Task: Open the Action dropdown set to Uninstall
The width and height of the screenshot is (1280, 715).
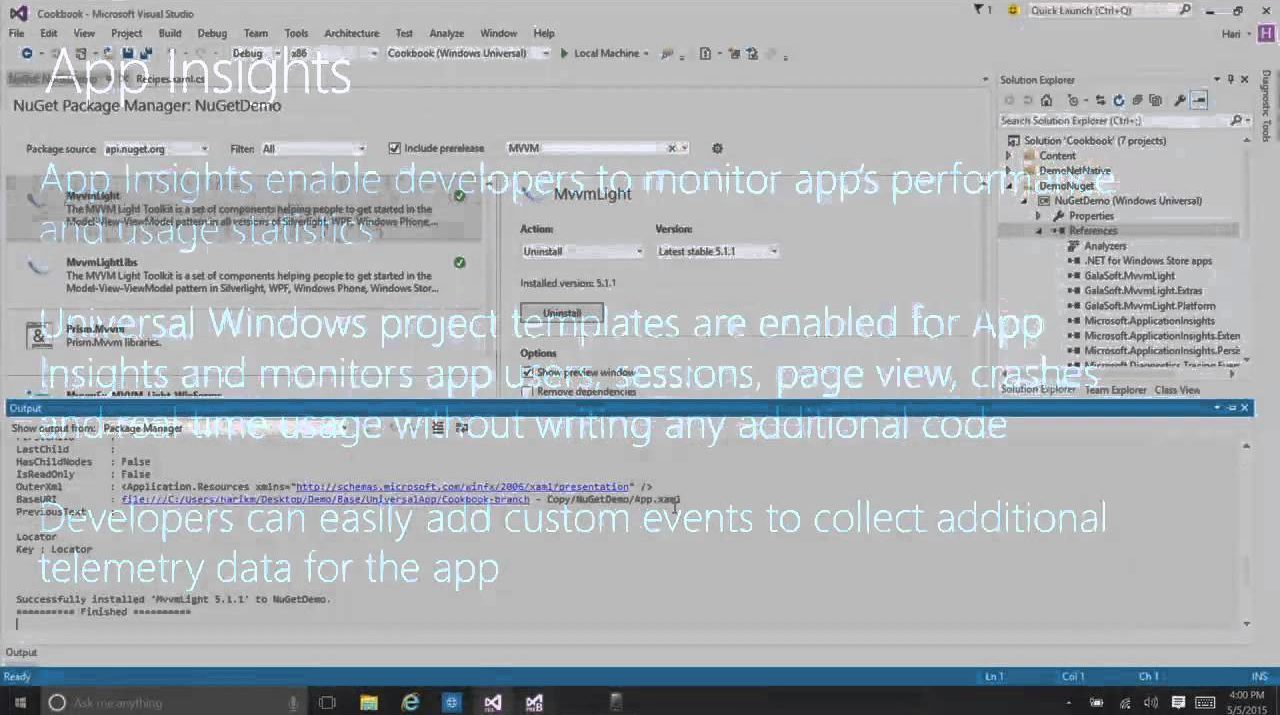Action: pos(581,251)
